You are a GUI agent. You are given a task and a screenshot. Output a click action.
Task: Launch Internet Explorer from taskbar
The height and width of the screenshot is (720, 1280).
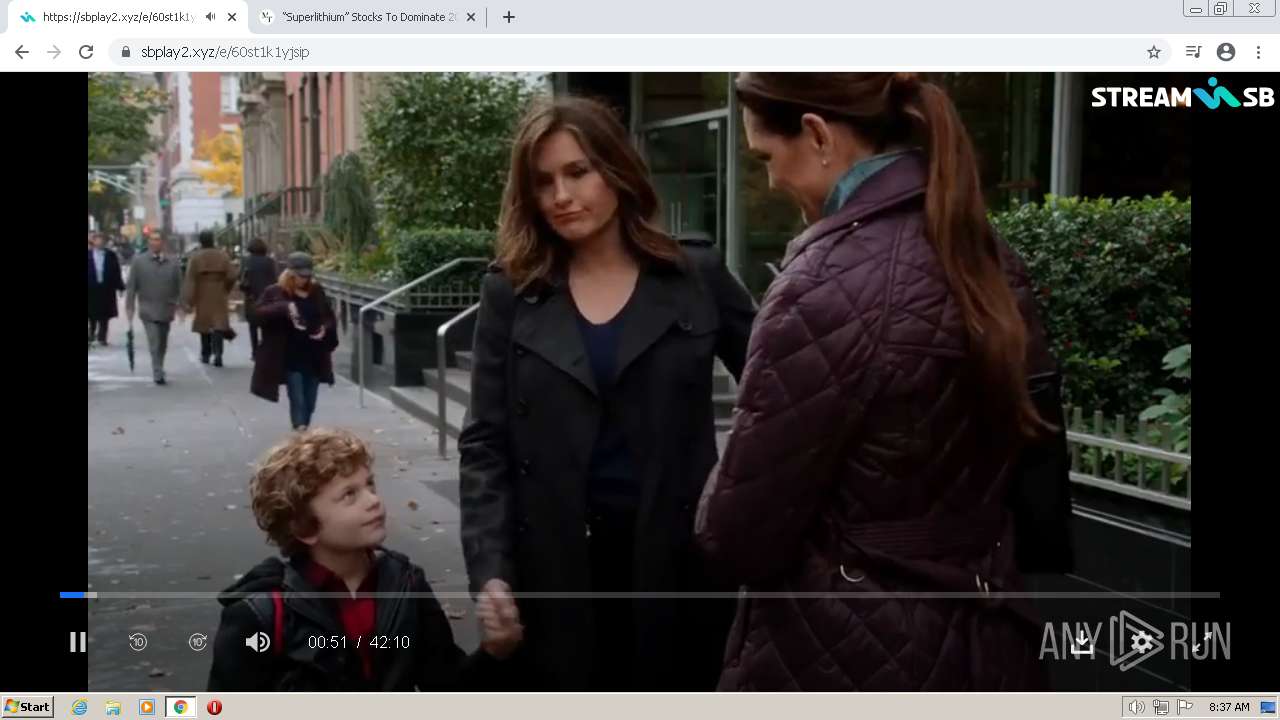coord(80,707)
